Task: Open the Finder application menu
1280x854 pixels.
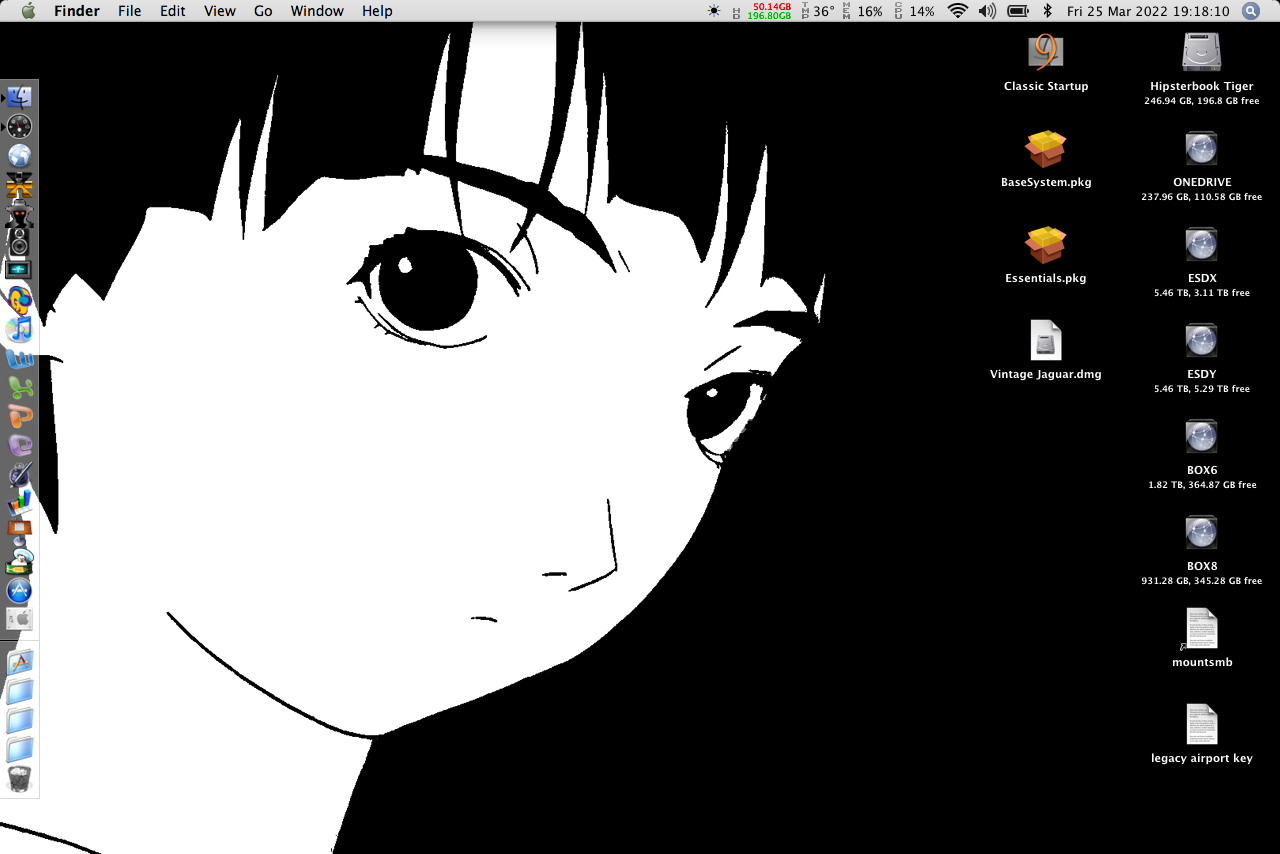Action: 77,11
